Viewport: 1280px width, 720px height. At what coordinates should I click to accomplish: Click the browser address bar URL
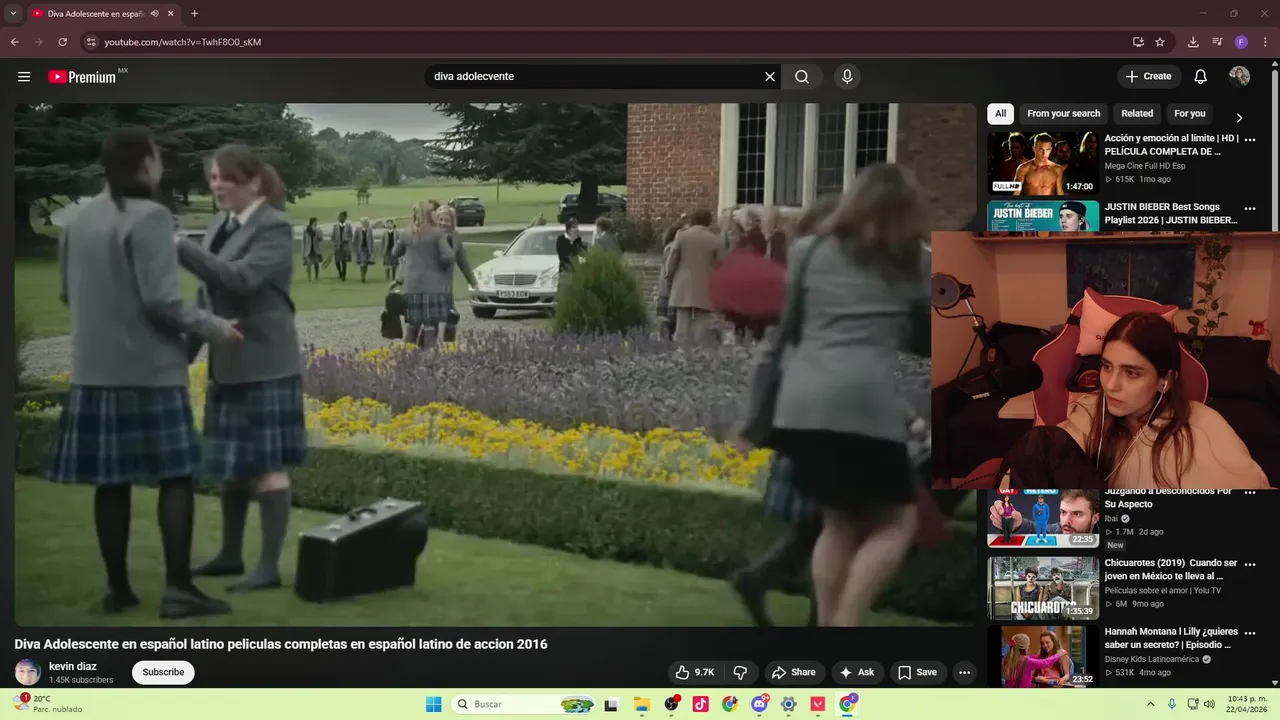pyautogui.click(x=183, y=42)
